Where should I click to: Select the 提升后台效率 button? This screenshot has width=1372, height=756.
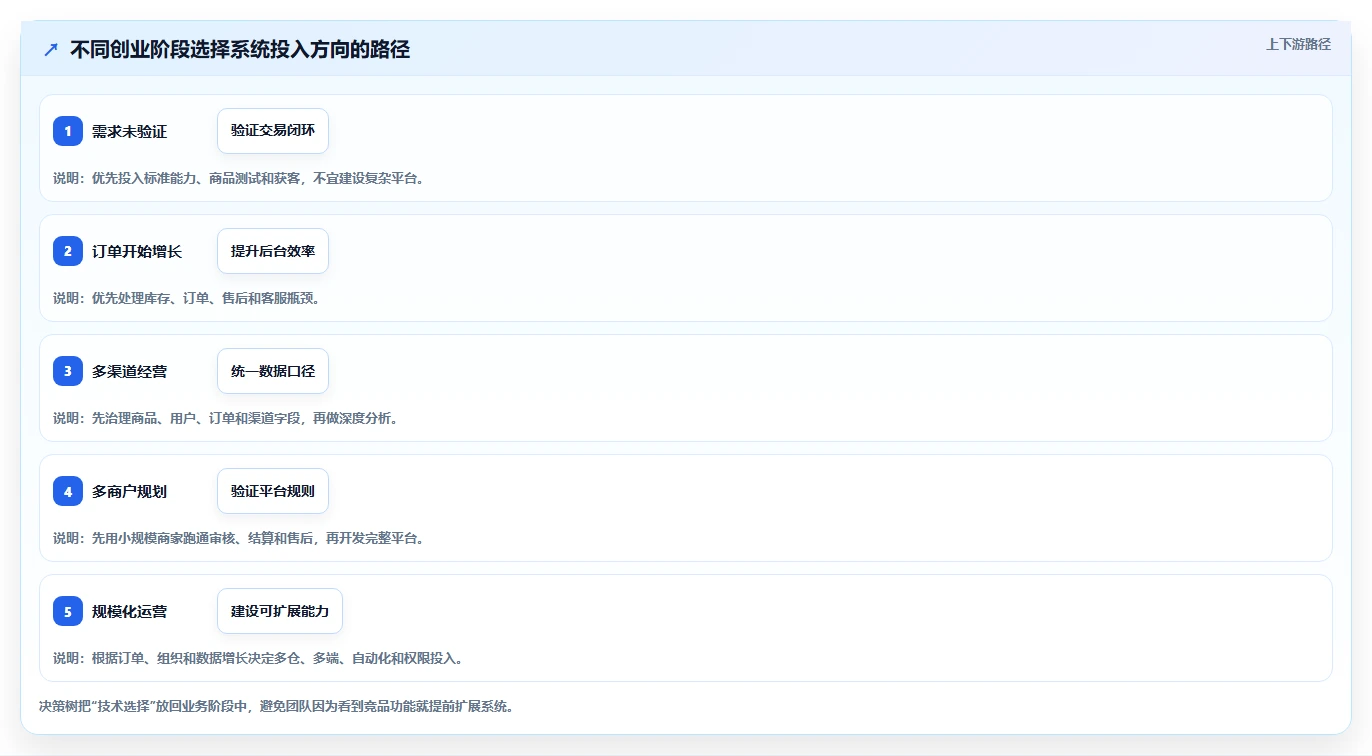273,251
